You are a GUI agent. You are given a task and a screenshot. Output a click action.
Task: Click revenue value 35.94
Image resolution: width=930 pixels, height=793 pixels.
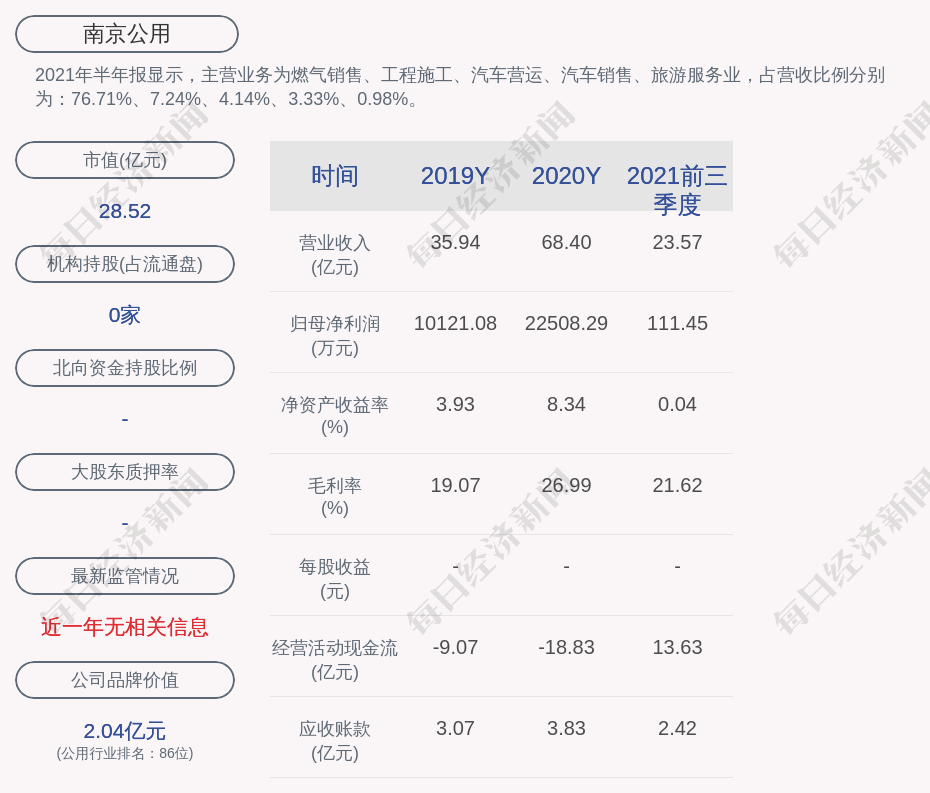455,243
